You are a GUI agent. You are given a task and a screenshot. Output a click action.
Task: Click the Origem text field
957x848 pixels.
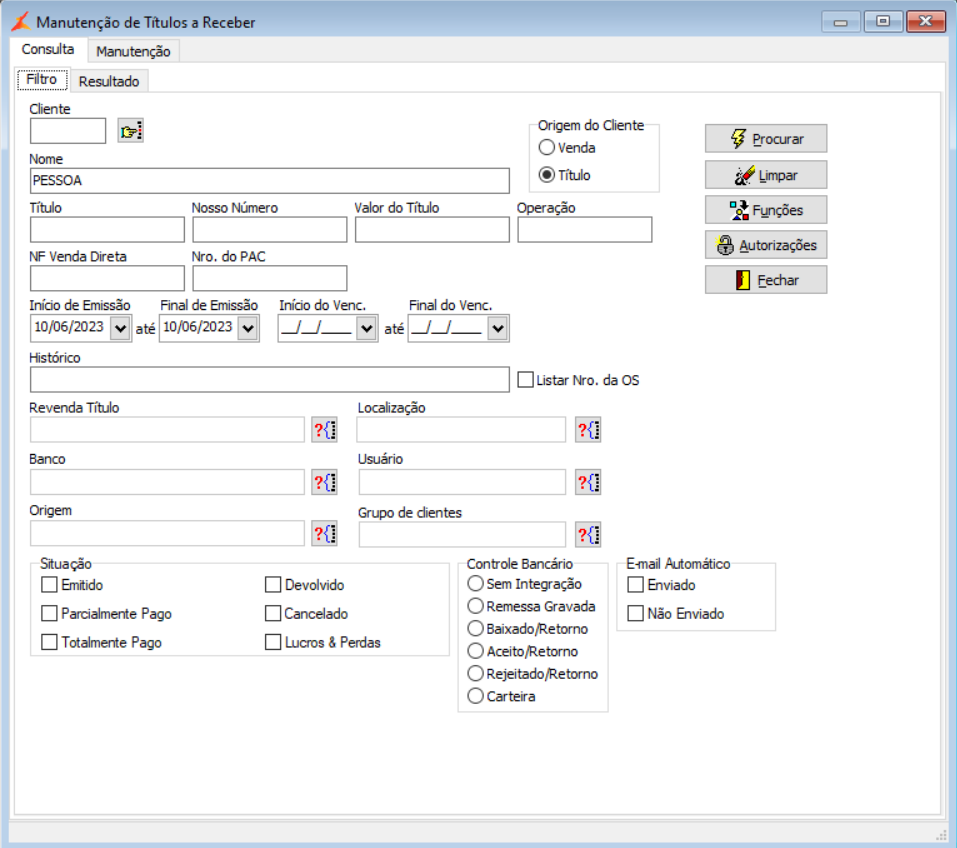pyautogui.click(x=167, y=534)
